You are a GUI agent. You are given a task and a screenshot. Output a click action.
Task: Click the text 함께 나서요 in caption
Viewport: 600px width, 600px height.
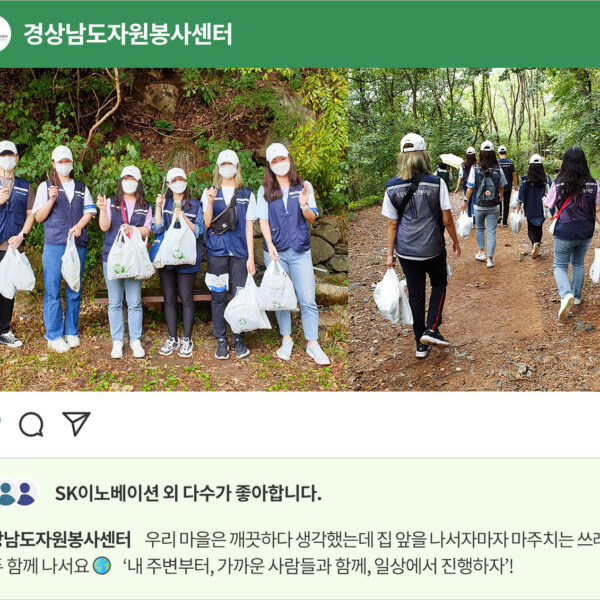(48, 566)
